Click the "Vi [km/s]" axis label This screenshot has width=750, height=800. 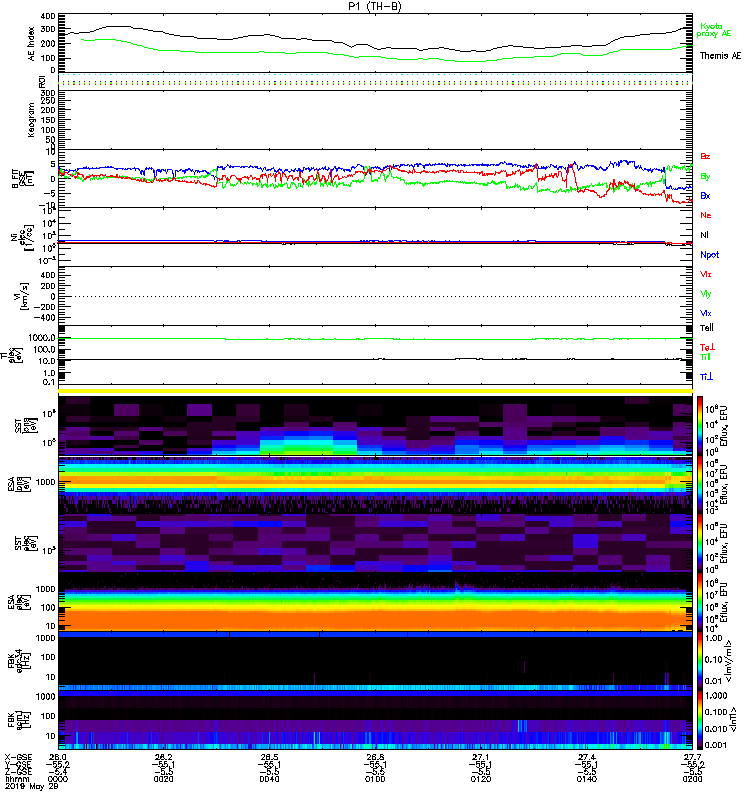(x=21, y=296)
